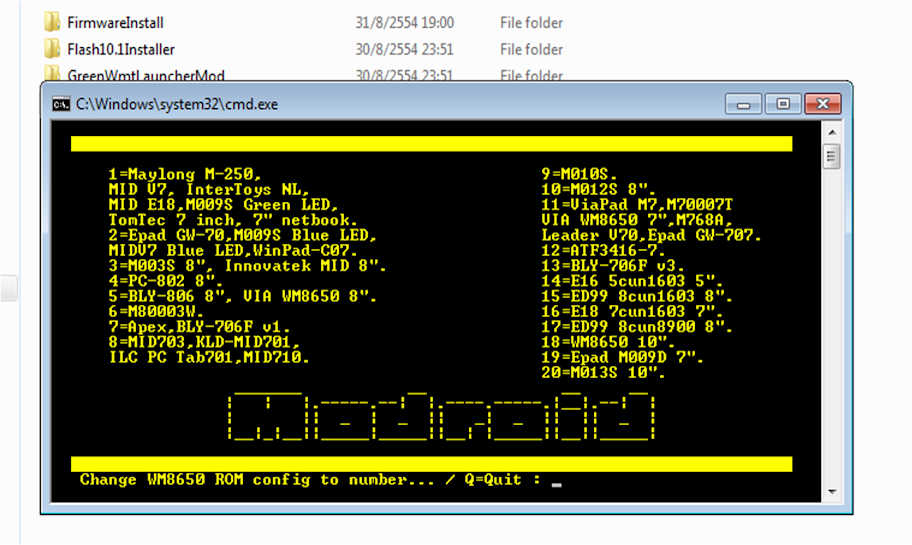
Task: Open the Flash10.1Installer folder icon
Action: pyautogui.click(x=52, y=49)
